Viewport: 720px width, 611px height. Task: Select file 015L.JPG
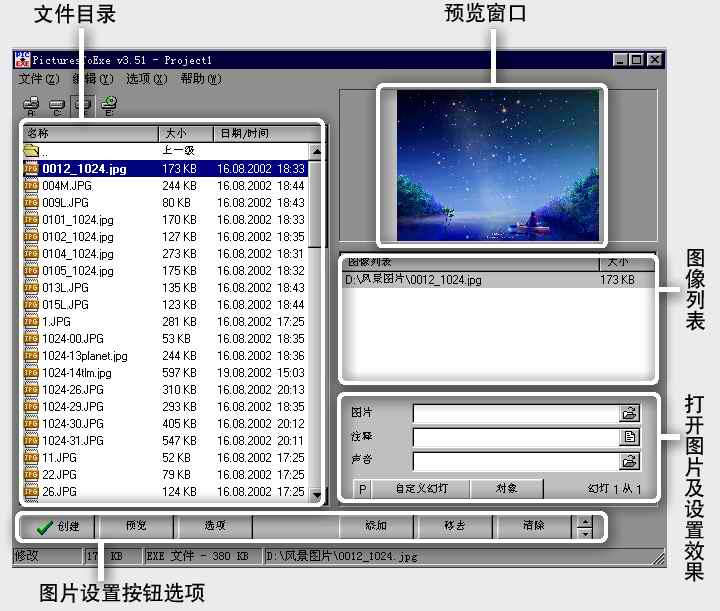pos(166,304)
